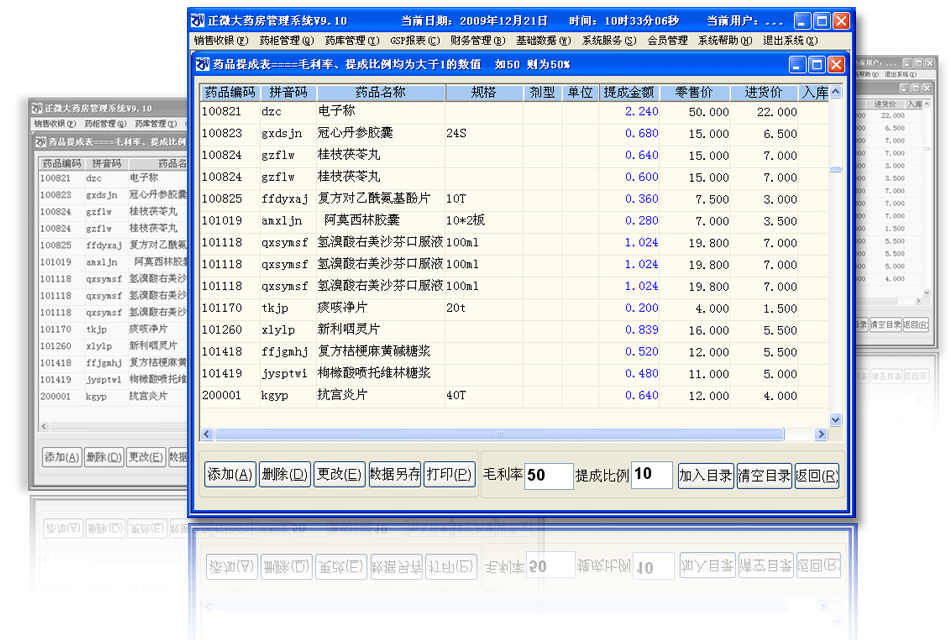Click the horizontal scroll left arrow
This screenshot has width=951, height=640.
pyautogui.click(x=207, y=435)
